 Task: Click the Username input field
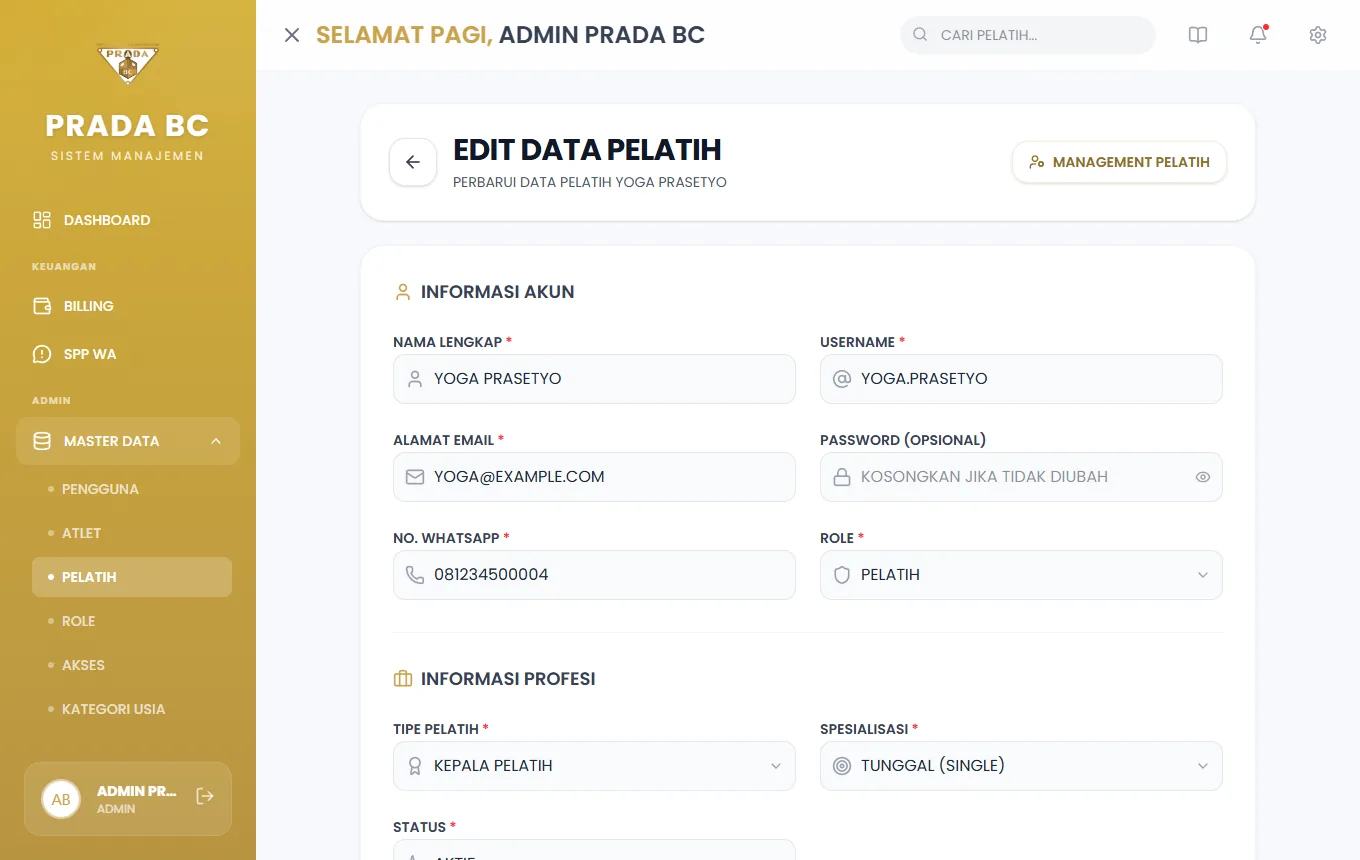pyautogui.click(x=1021, y=379)
